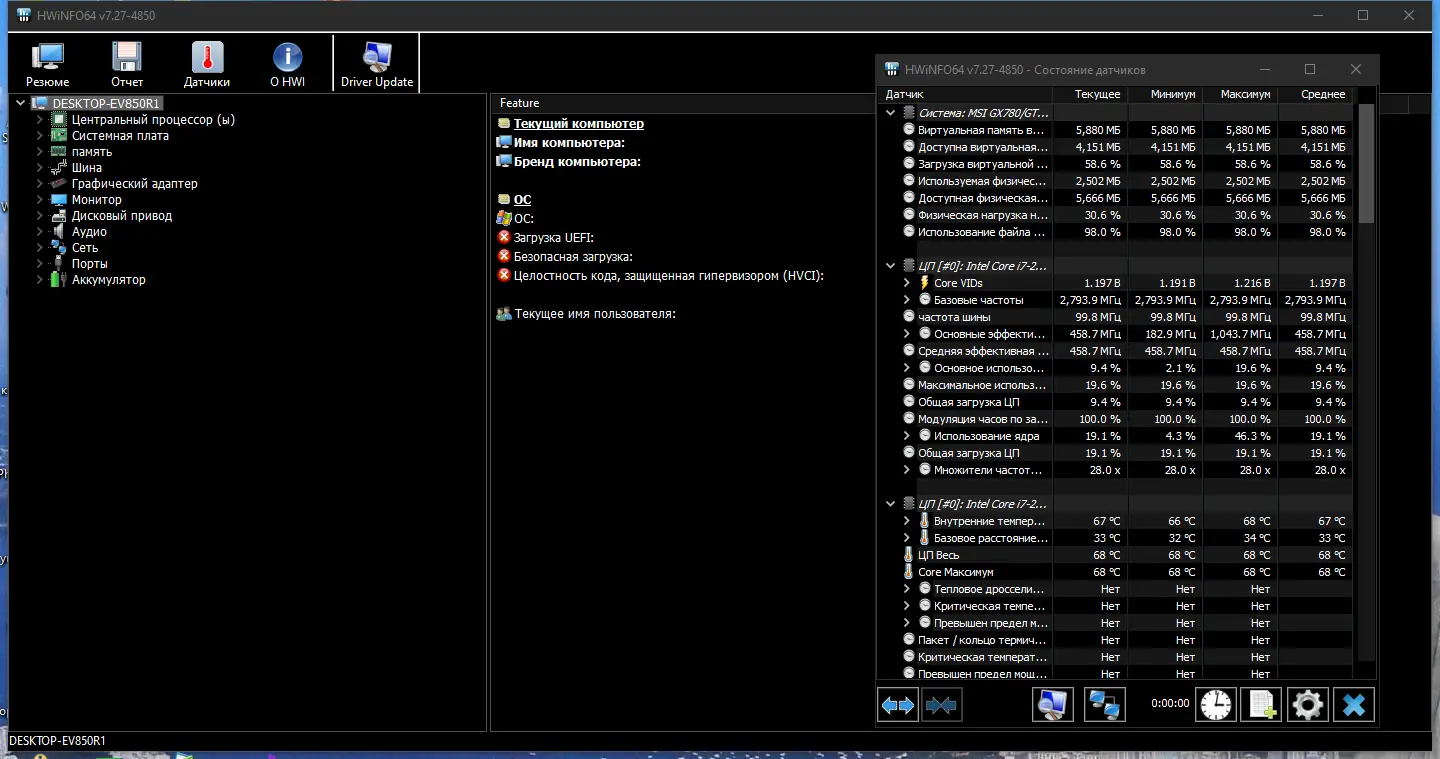Viewport: 1440px width, 759px height.
Task: Click the ЦП Весь temperature row label
Action: click(x=939, y=555)
